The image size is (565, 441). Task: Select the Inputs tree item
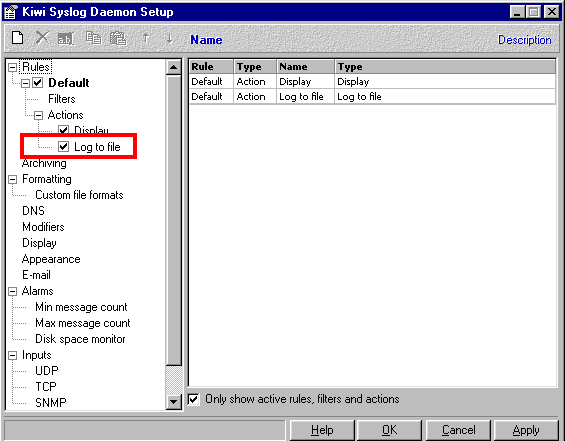coord(36,355)
